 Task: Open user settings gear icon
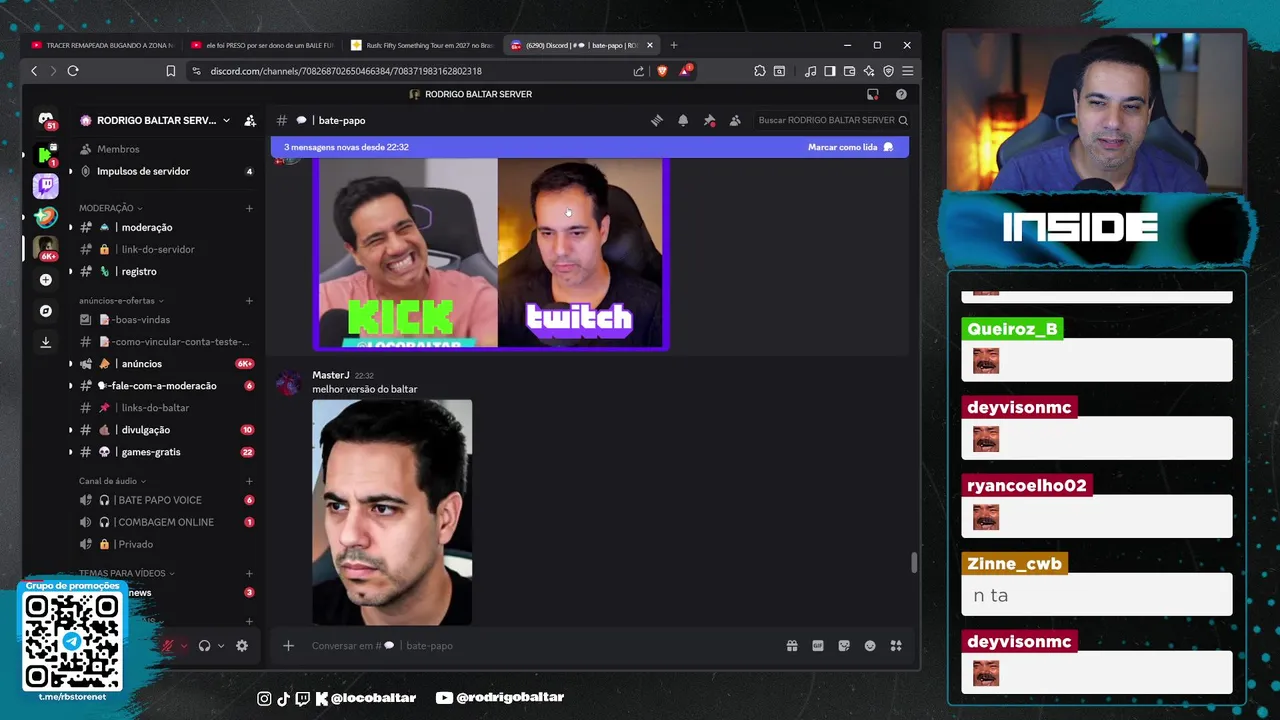242,646
